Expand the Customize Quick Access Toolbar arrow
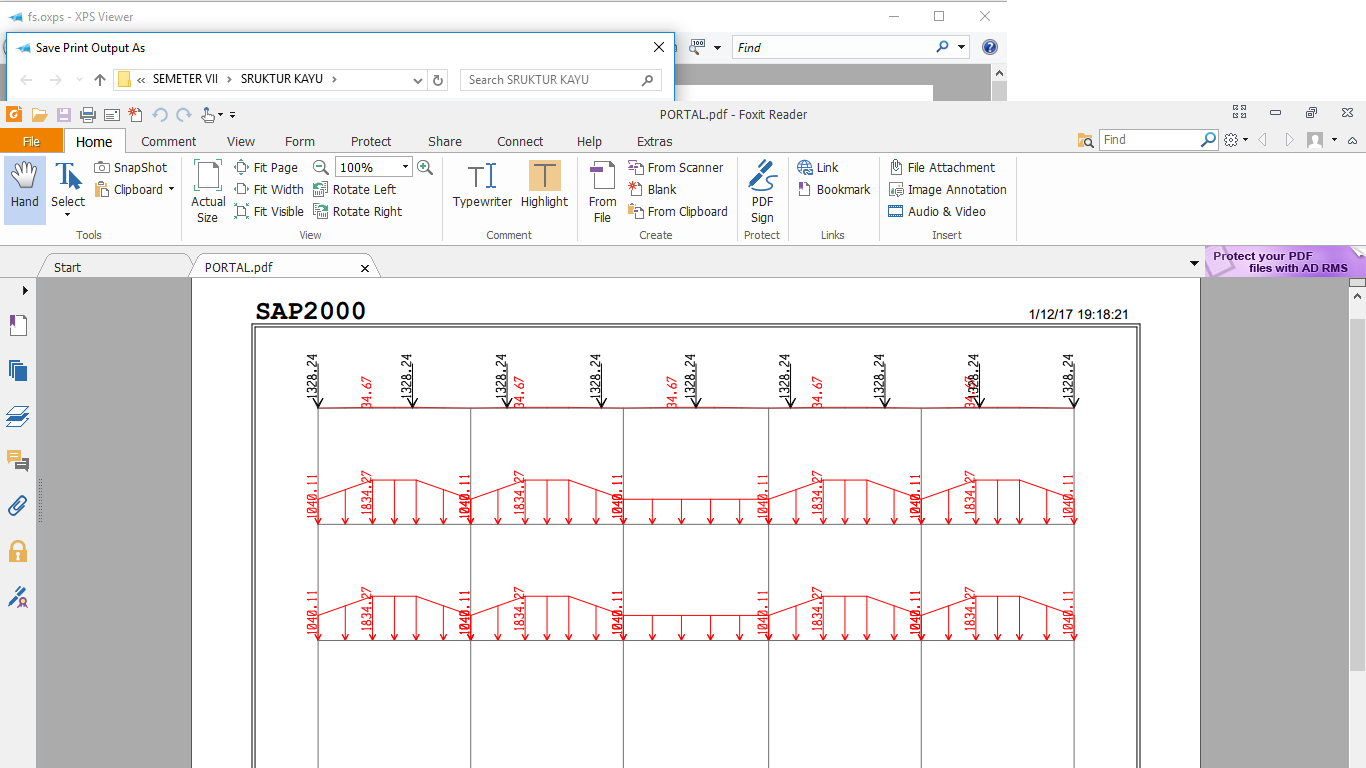This screenshot has height=768, width=1366. pyautogui.click(x=233, y=115)
